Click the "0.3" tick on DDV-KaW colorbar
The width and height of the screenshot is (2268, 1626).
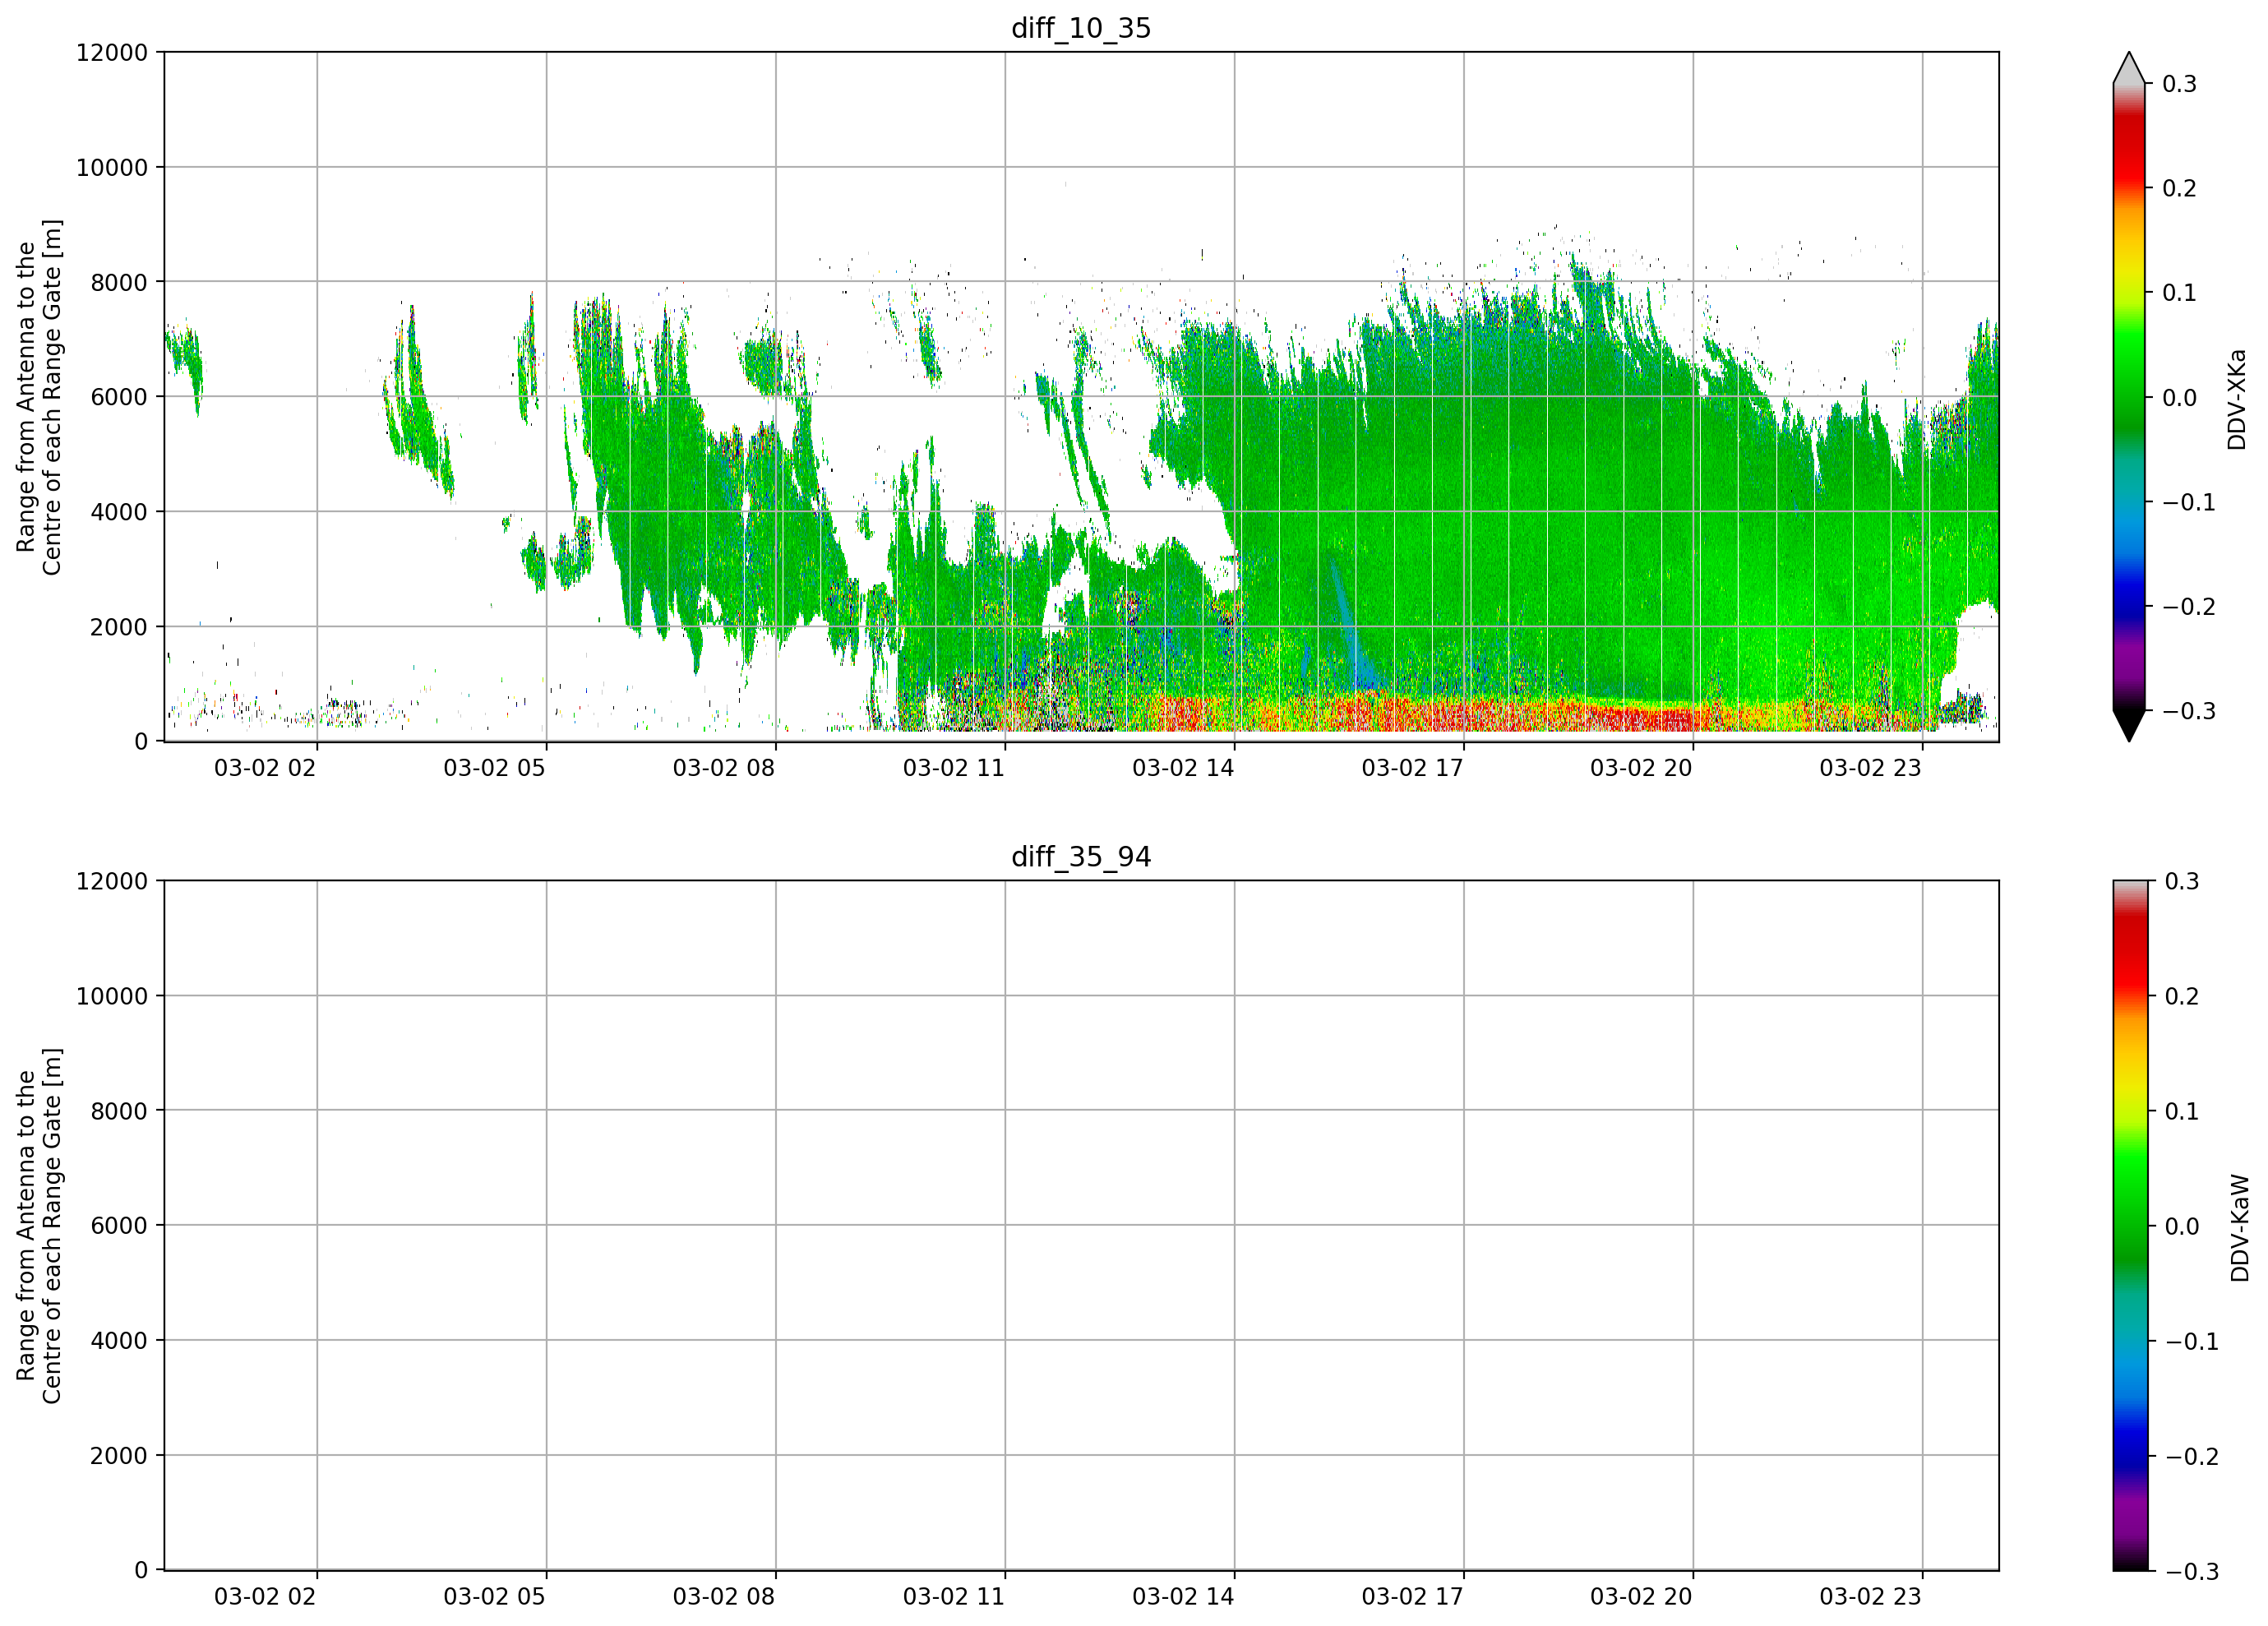tap(2182, 881)
